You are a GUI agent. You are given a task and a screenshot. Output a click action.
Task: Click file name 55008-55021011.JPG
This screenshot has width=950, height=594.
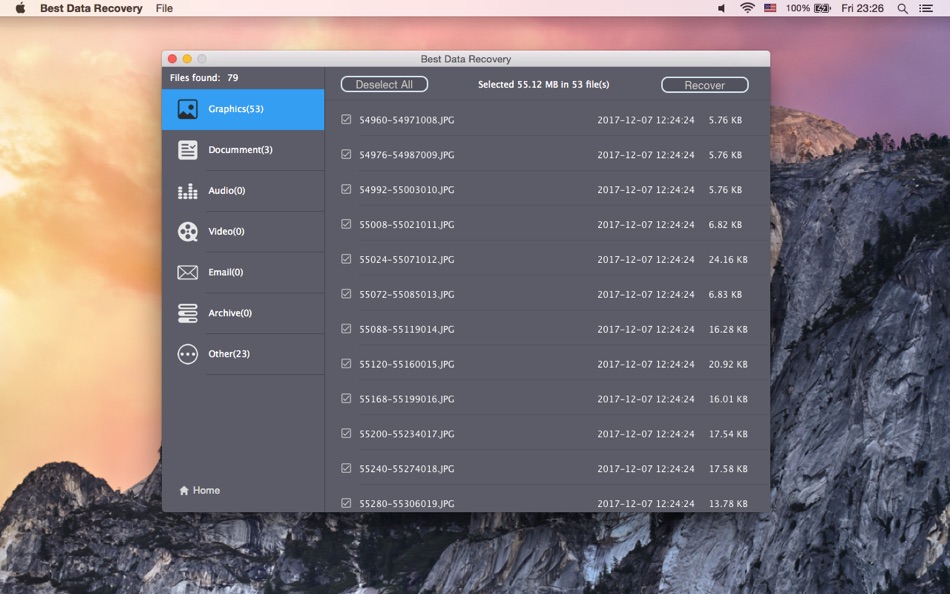coord(407,224)
